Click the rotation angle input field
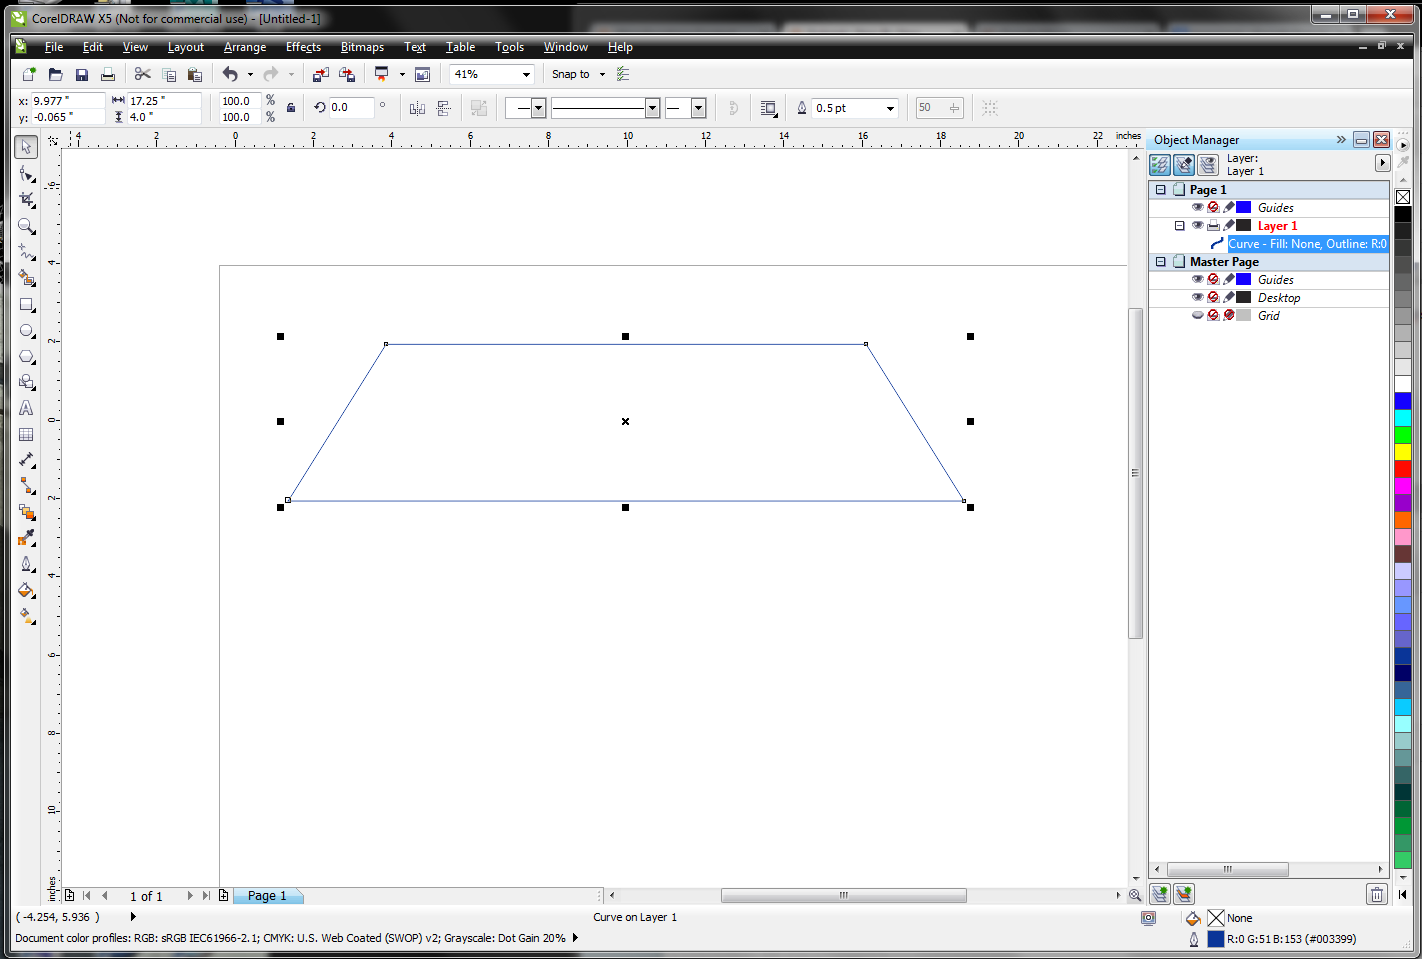The width and height of the screenshot is (1422, 959). point(352,108)
